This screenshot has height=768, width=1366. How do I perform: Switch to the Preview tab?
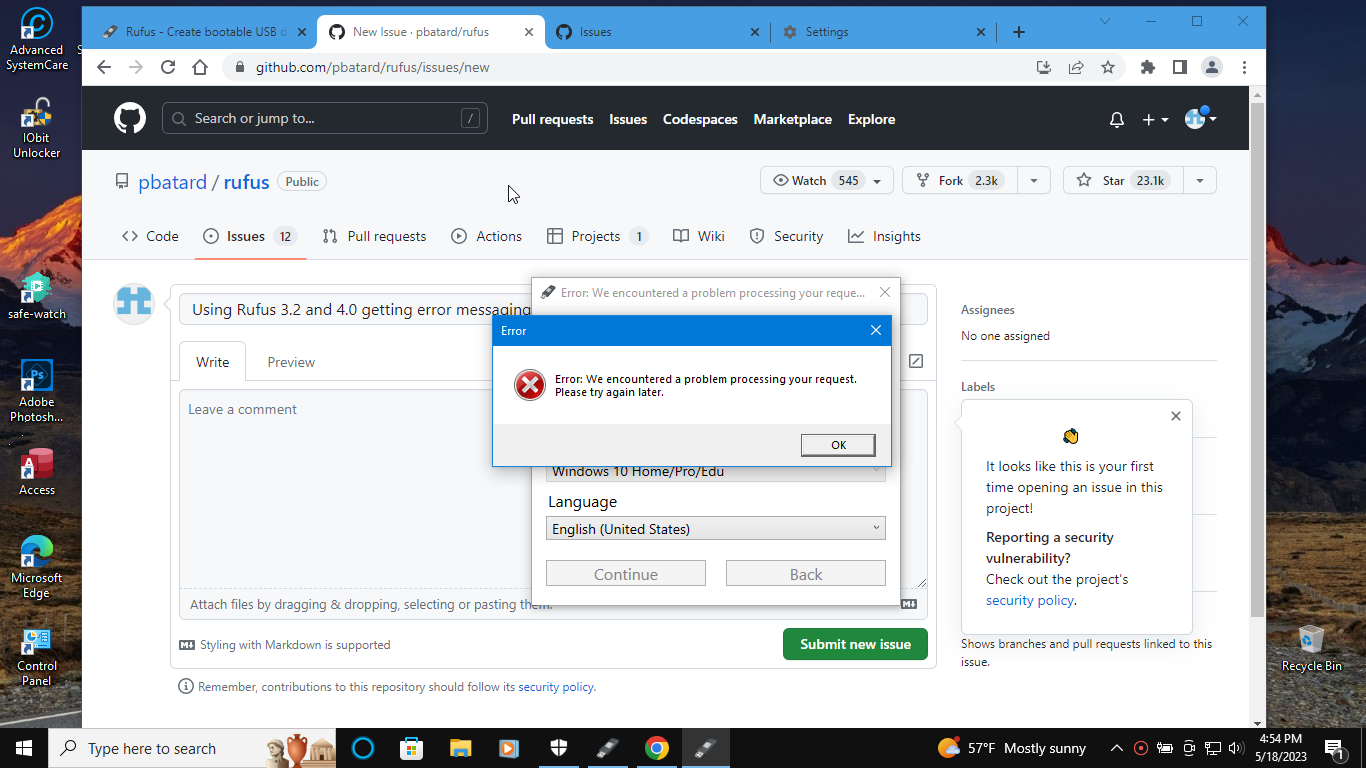(290, 362)
